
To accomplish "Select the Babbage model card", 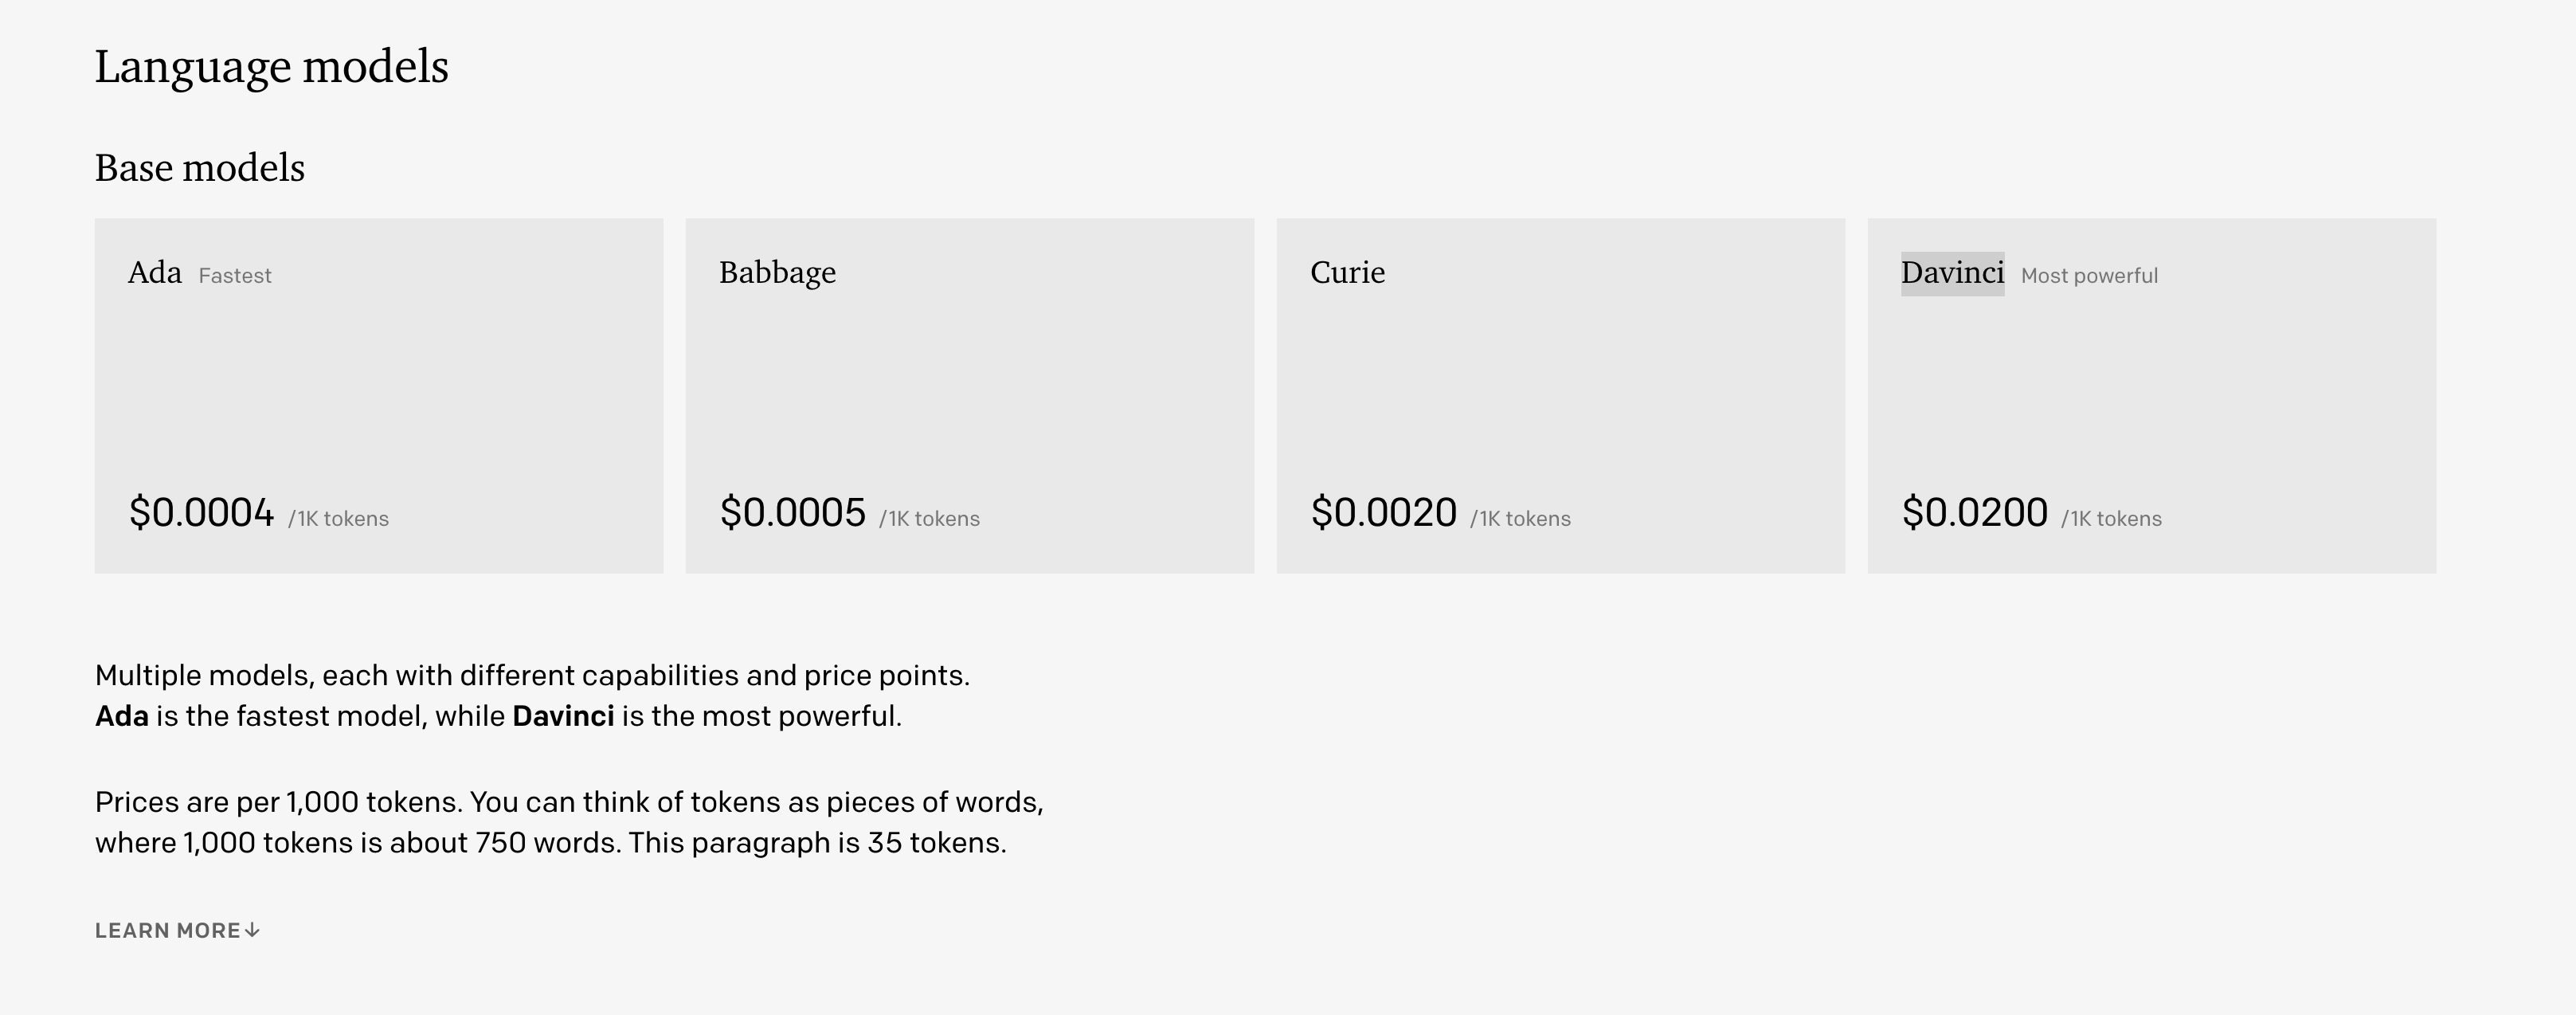I will [970, 396].
